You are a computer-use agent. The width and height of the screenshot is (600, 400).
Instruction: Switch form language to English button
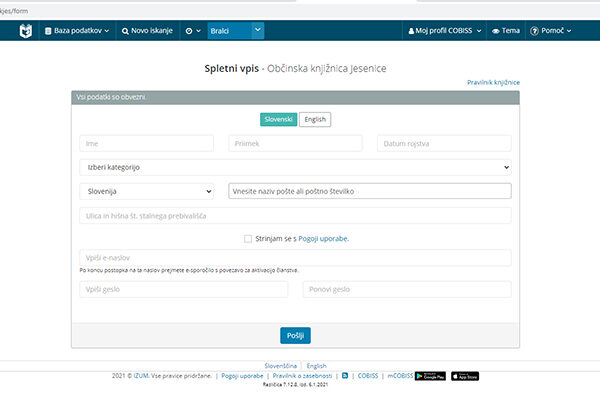point(315,119)
